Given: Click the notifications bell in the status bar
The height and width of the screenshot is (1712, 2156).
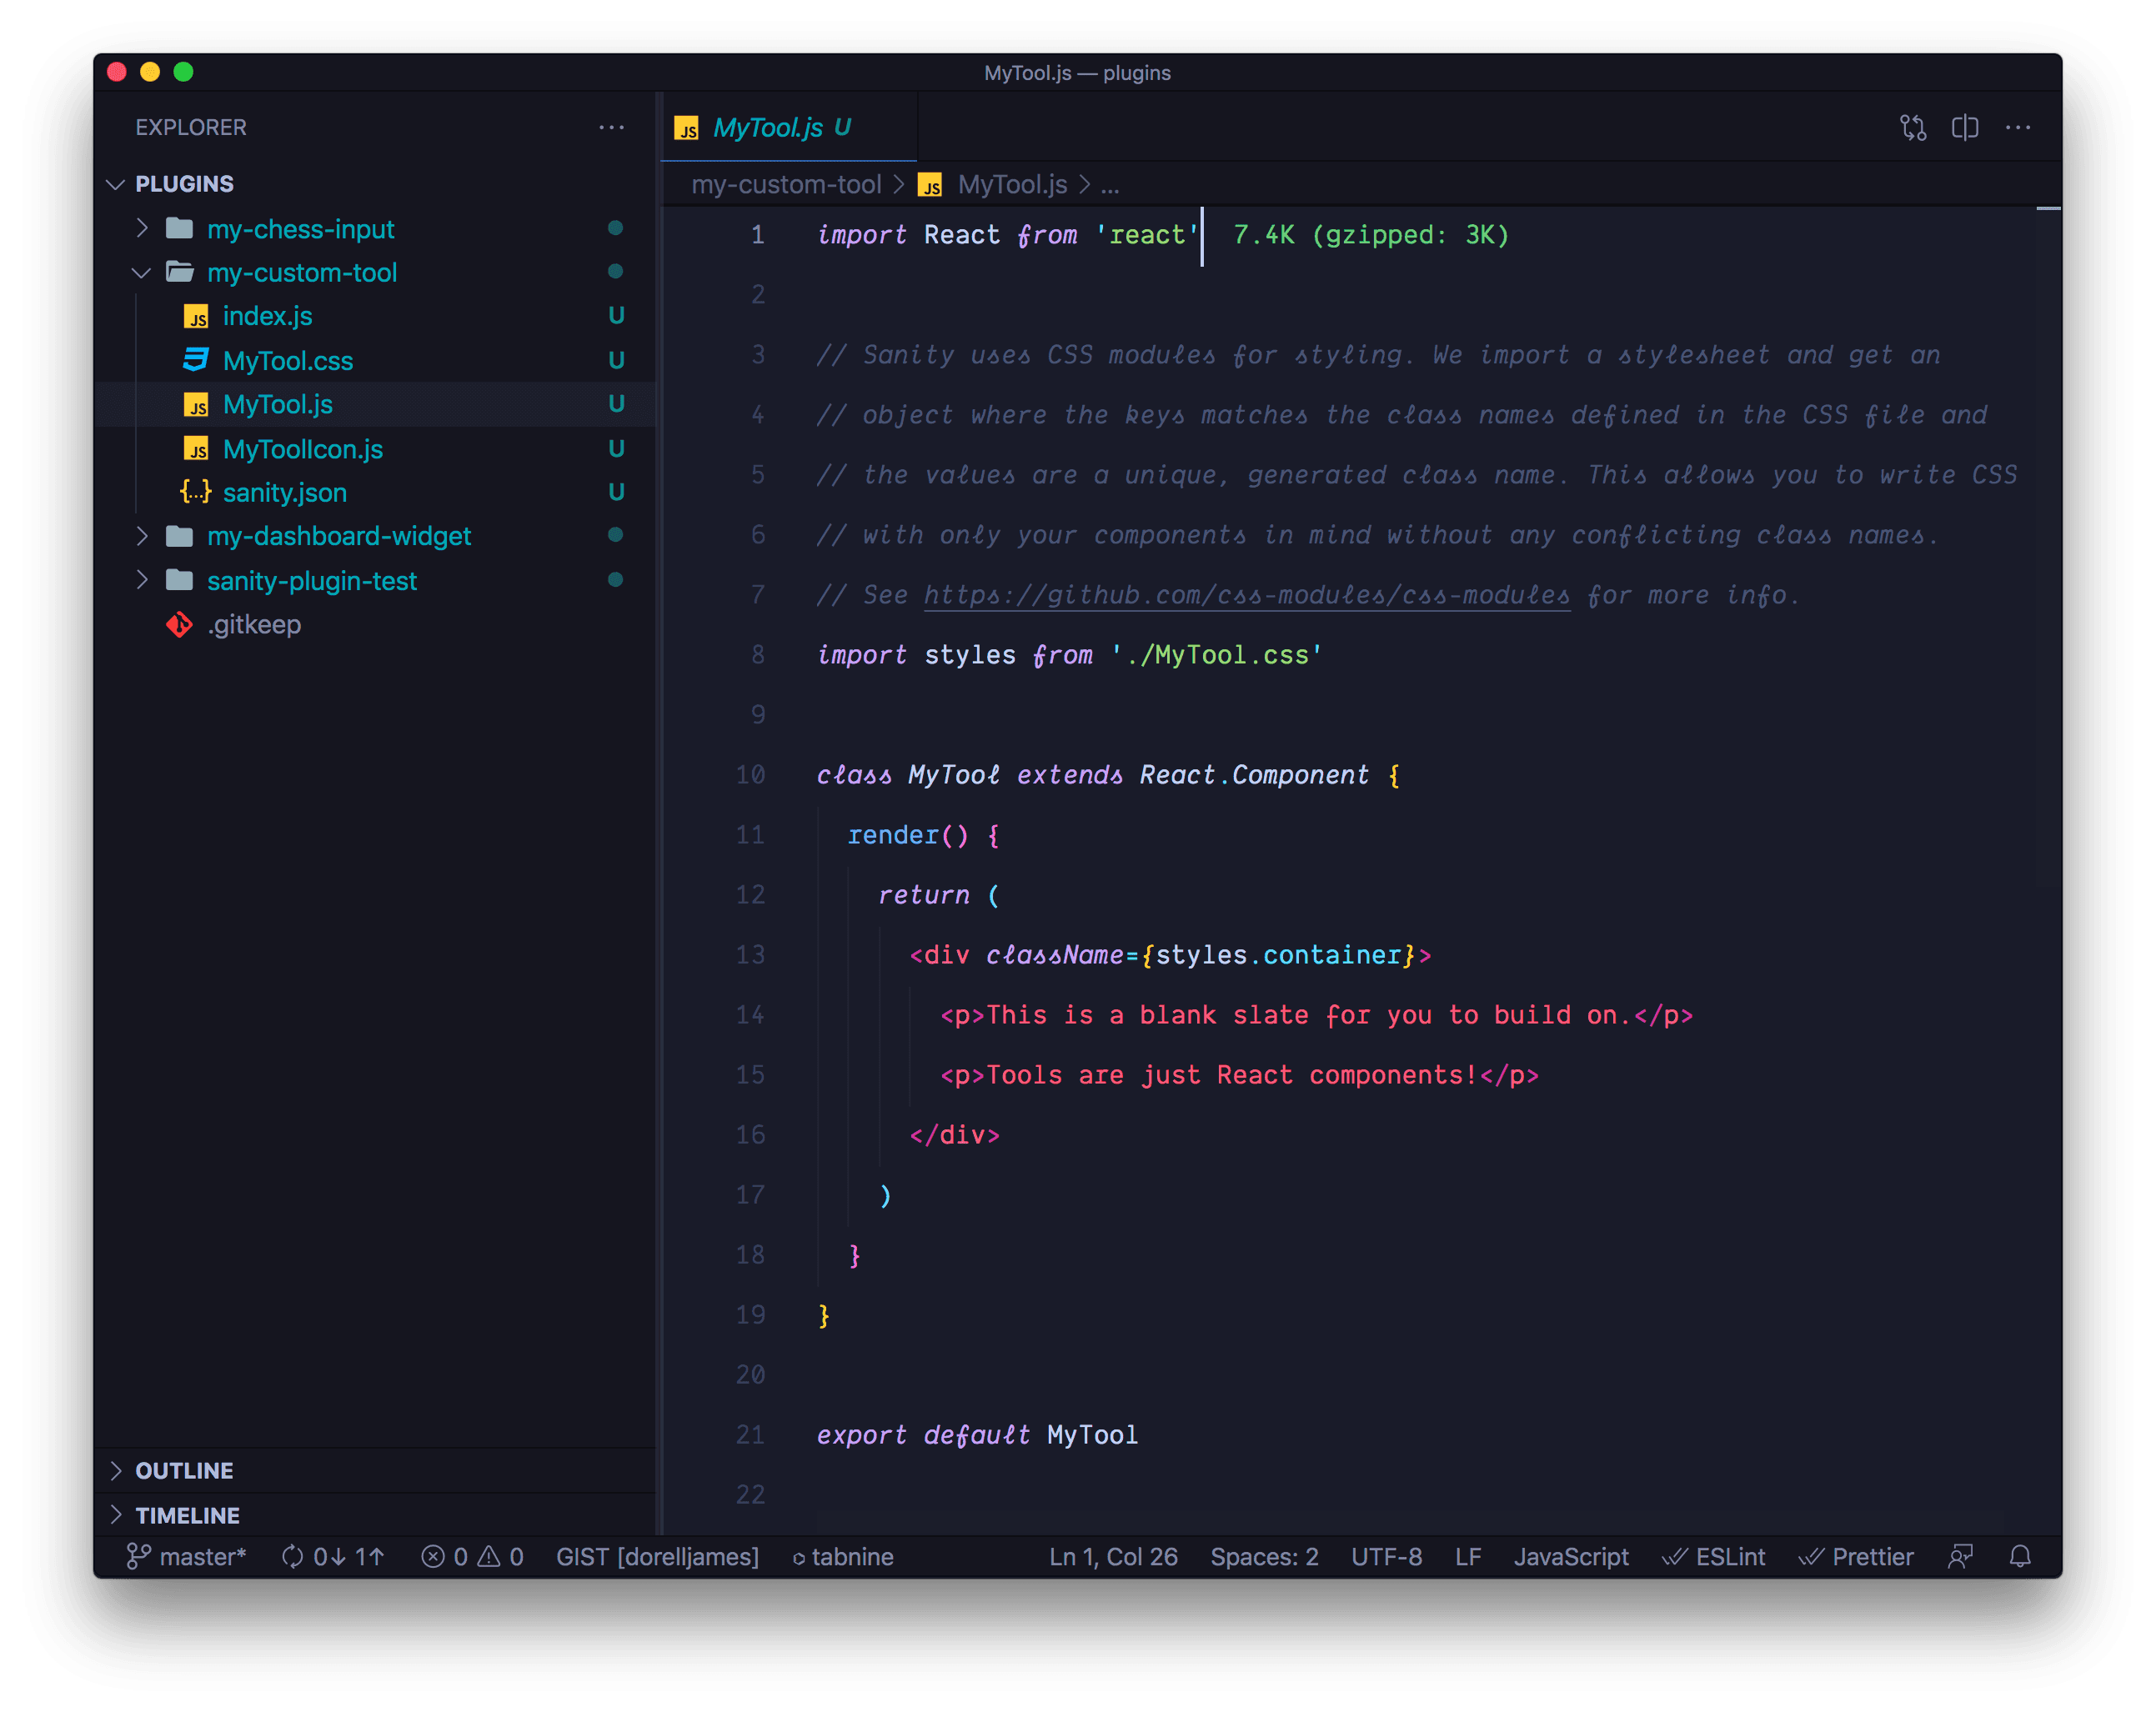Looking at the screenshot, I should tap(2019, 1556).
